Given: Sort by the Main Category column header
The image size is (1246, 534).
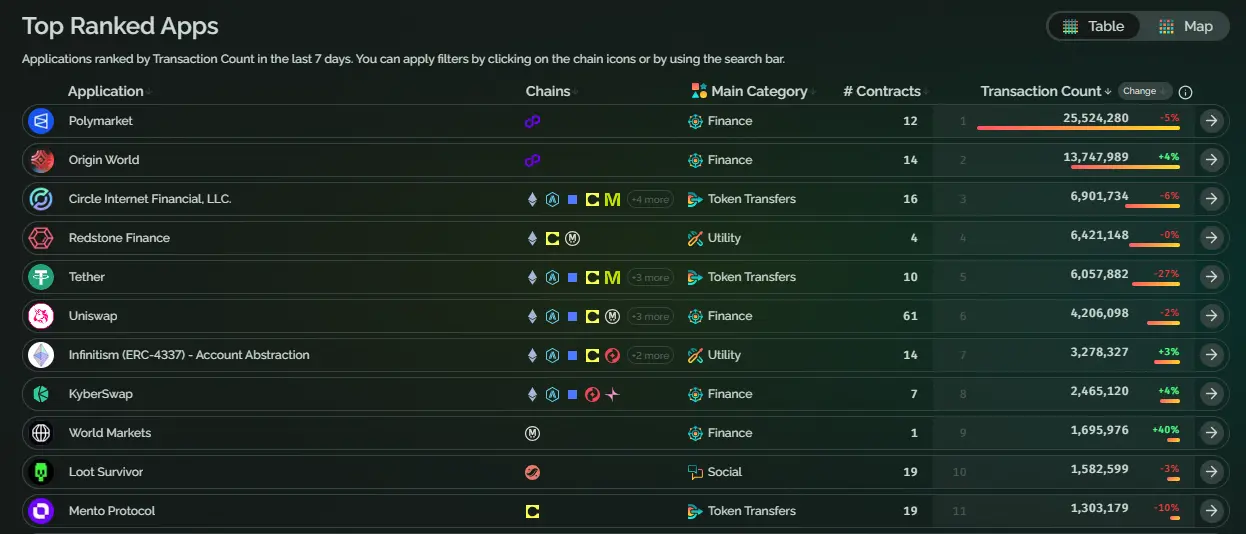Looking at the screenshot, I should (x=758, y=91).
